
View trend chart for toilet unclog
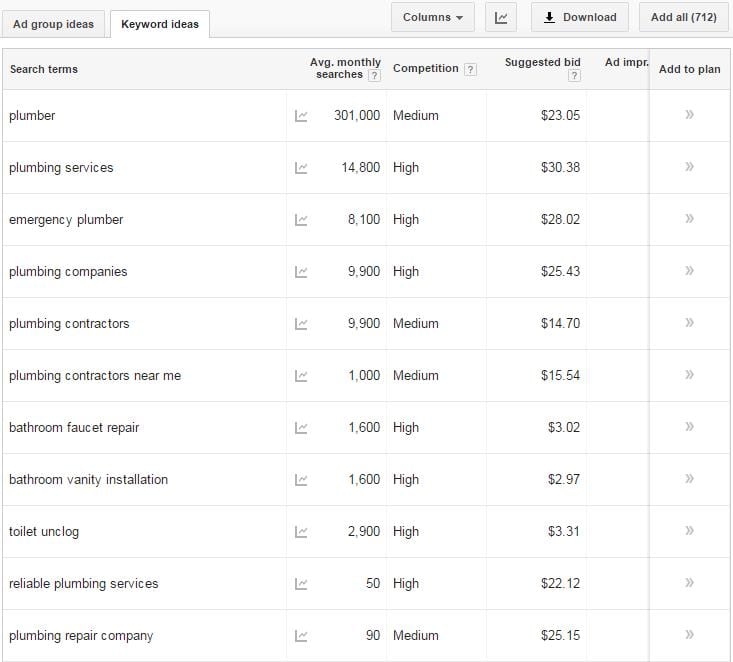[x=301, y=532]
